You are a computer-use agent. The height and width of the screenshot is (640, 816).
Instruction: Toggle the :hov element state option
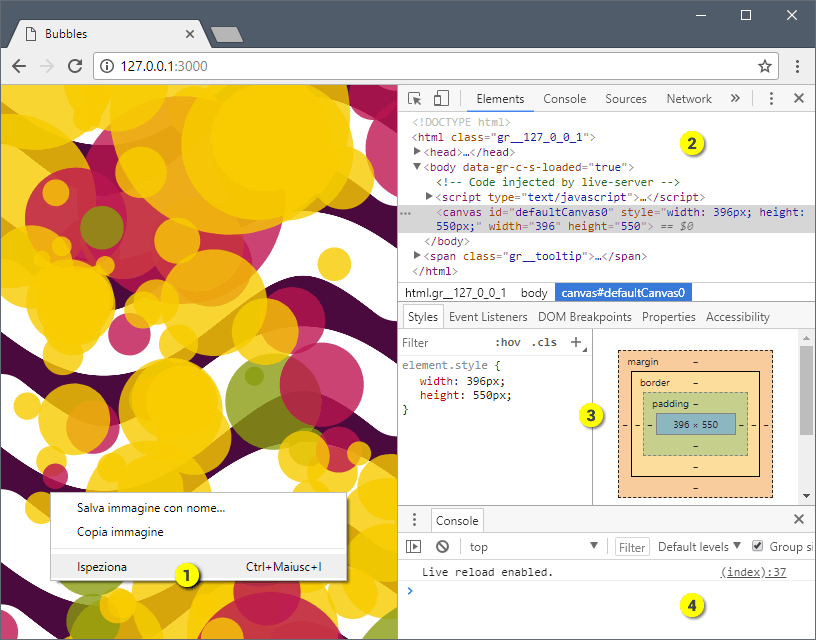pyautogui.click(x=508, y=342)
